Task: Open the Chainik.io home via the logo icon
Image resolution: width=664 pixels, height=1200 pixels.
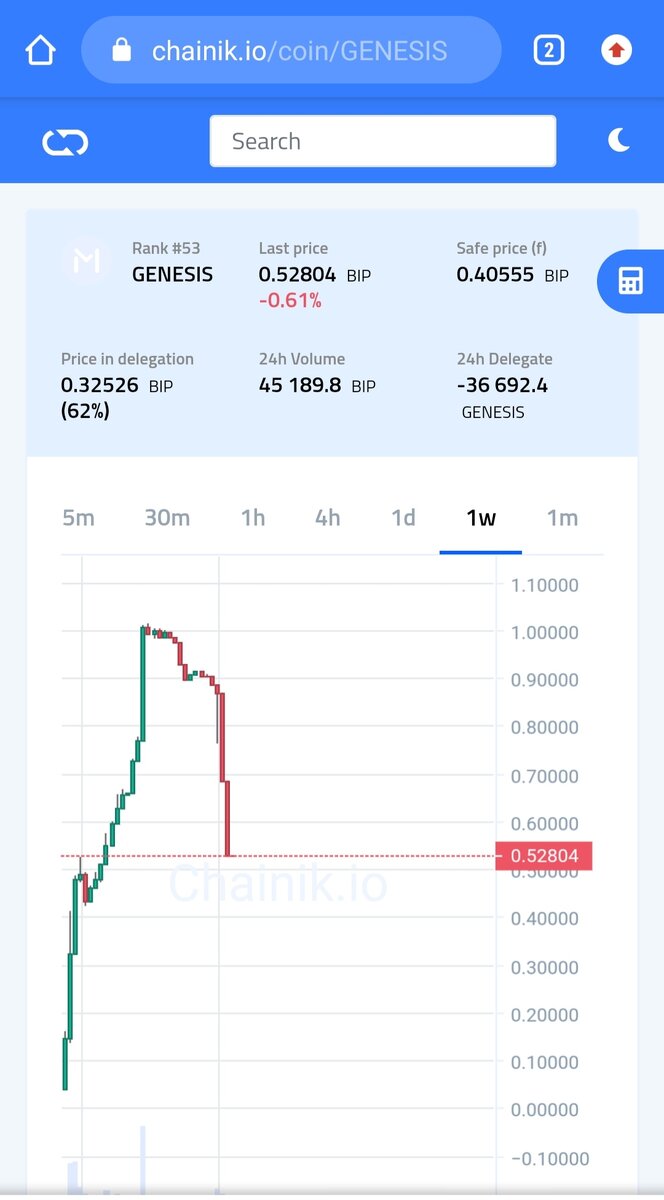Action: (64, 141)
